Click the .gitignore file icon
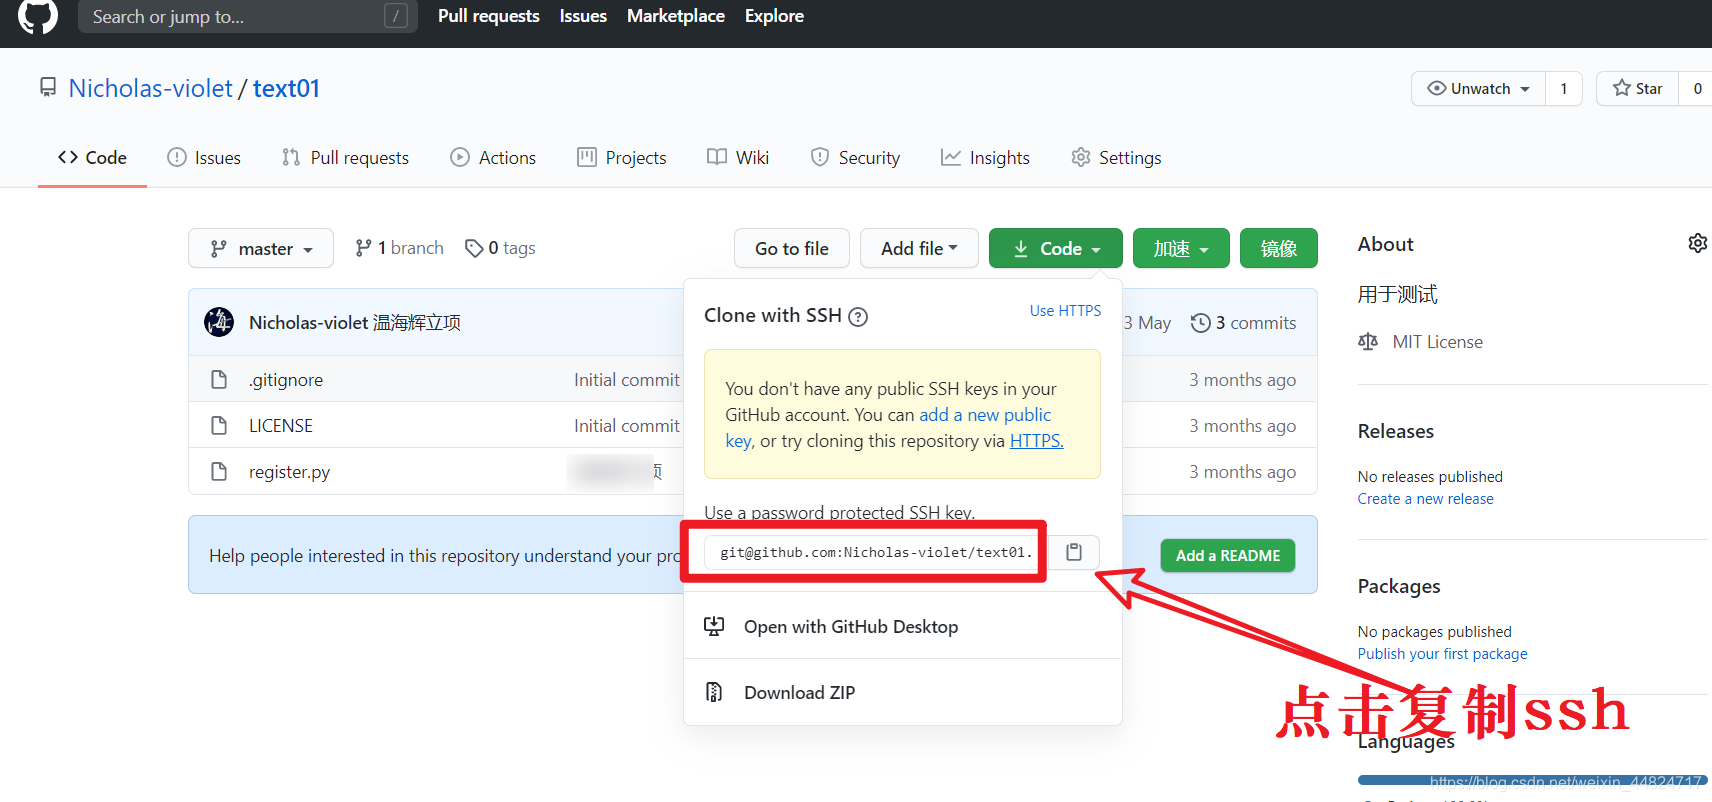1712x802 pixels. pos(219,380)
